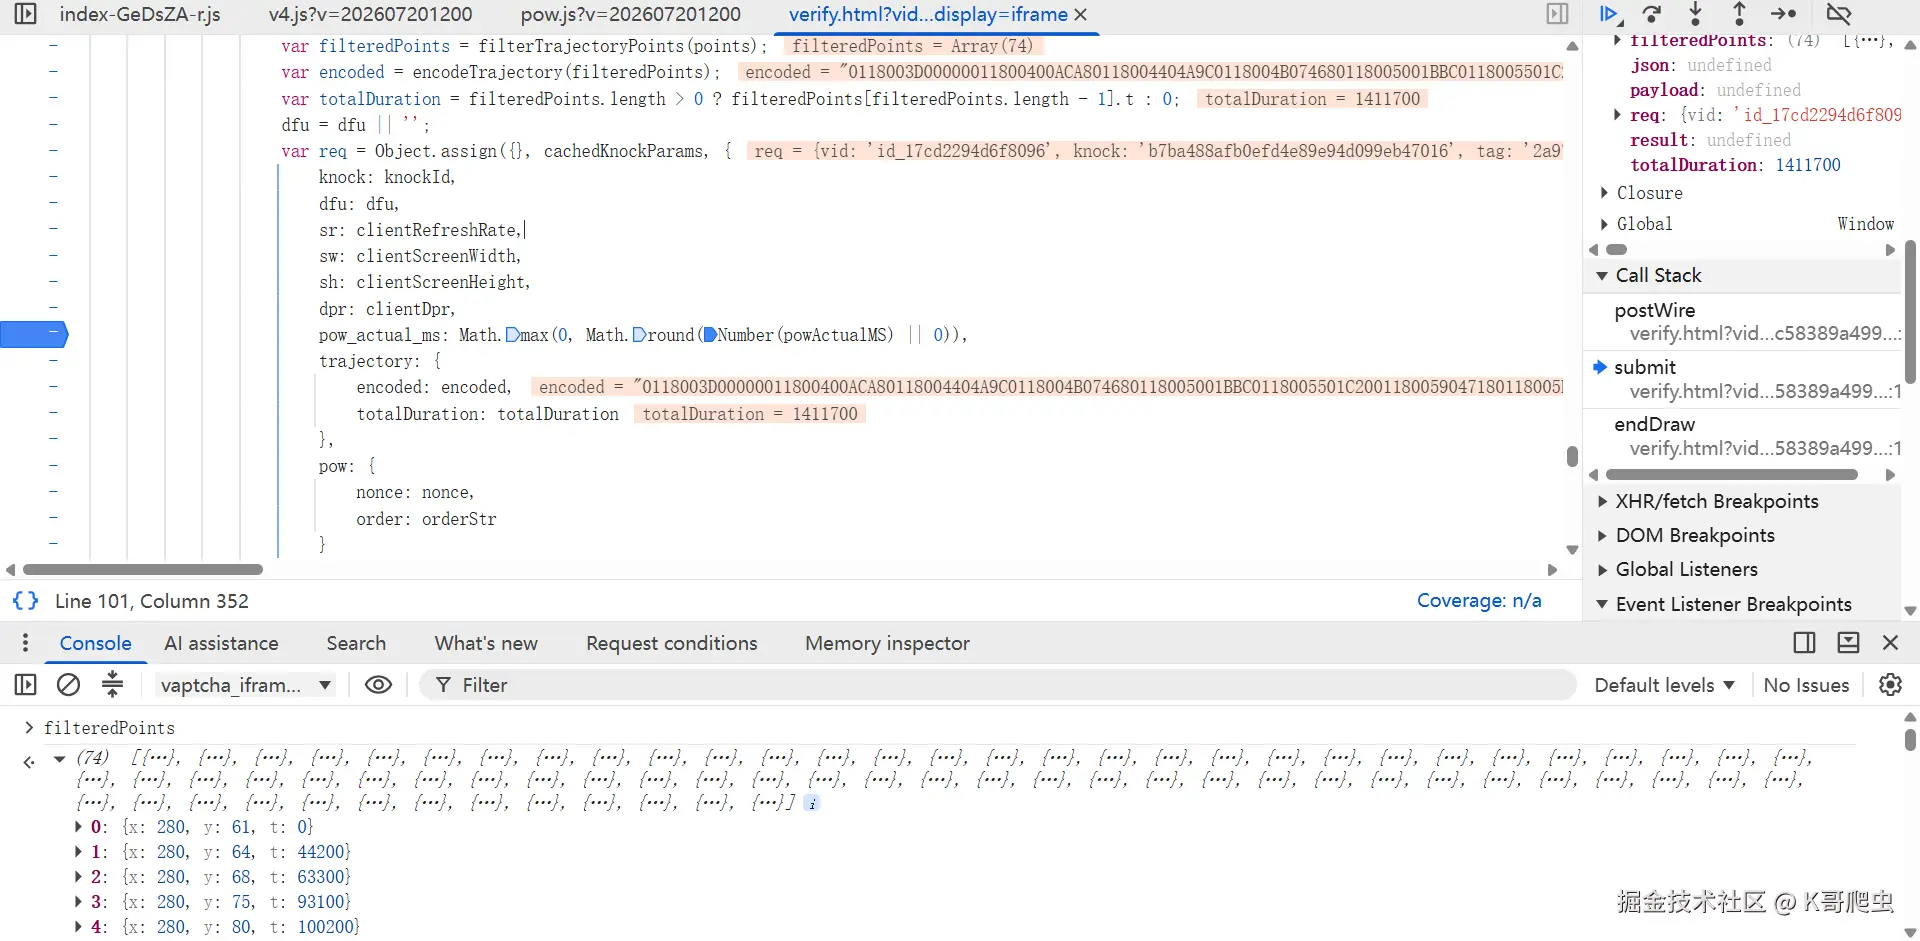Open the index-GeDsZA-r.js tab
Viewport: 1920px width, 941px height.
140,15
